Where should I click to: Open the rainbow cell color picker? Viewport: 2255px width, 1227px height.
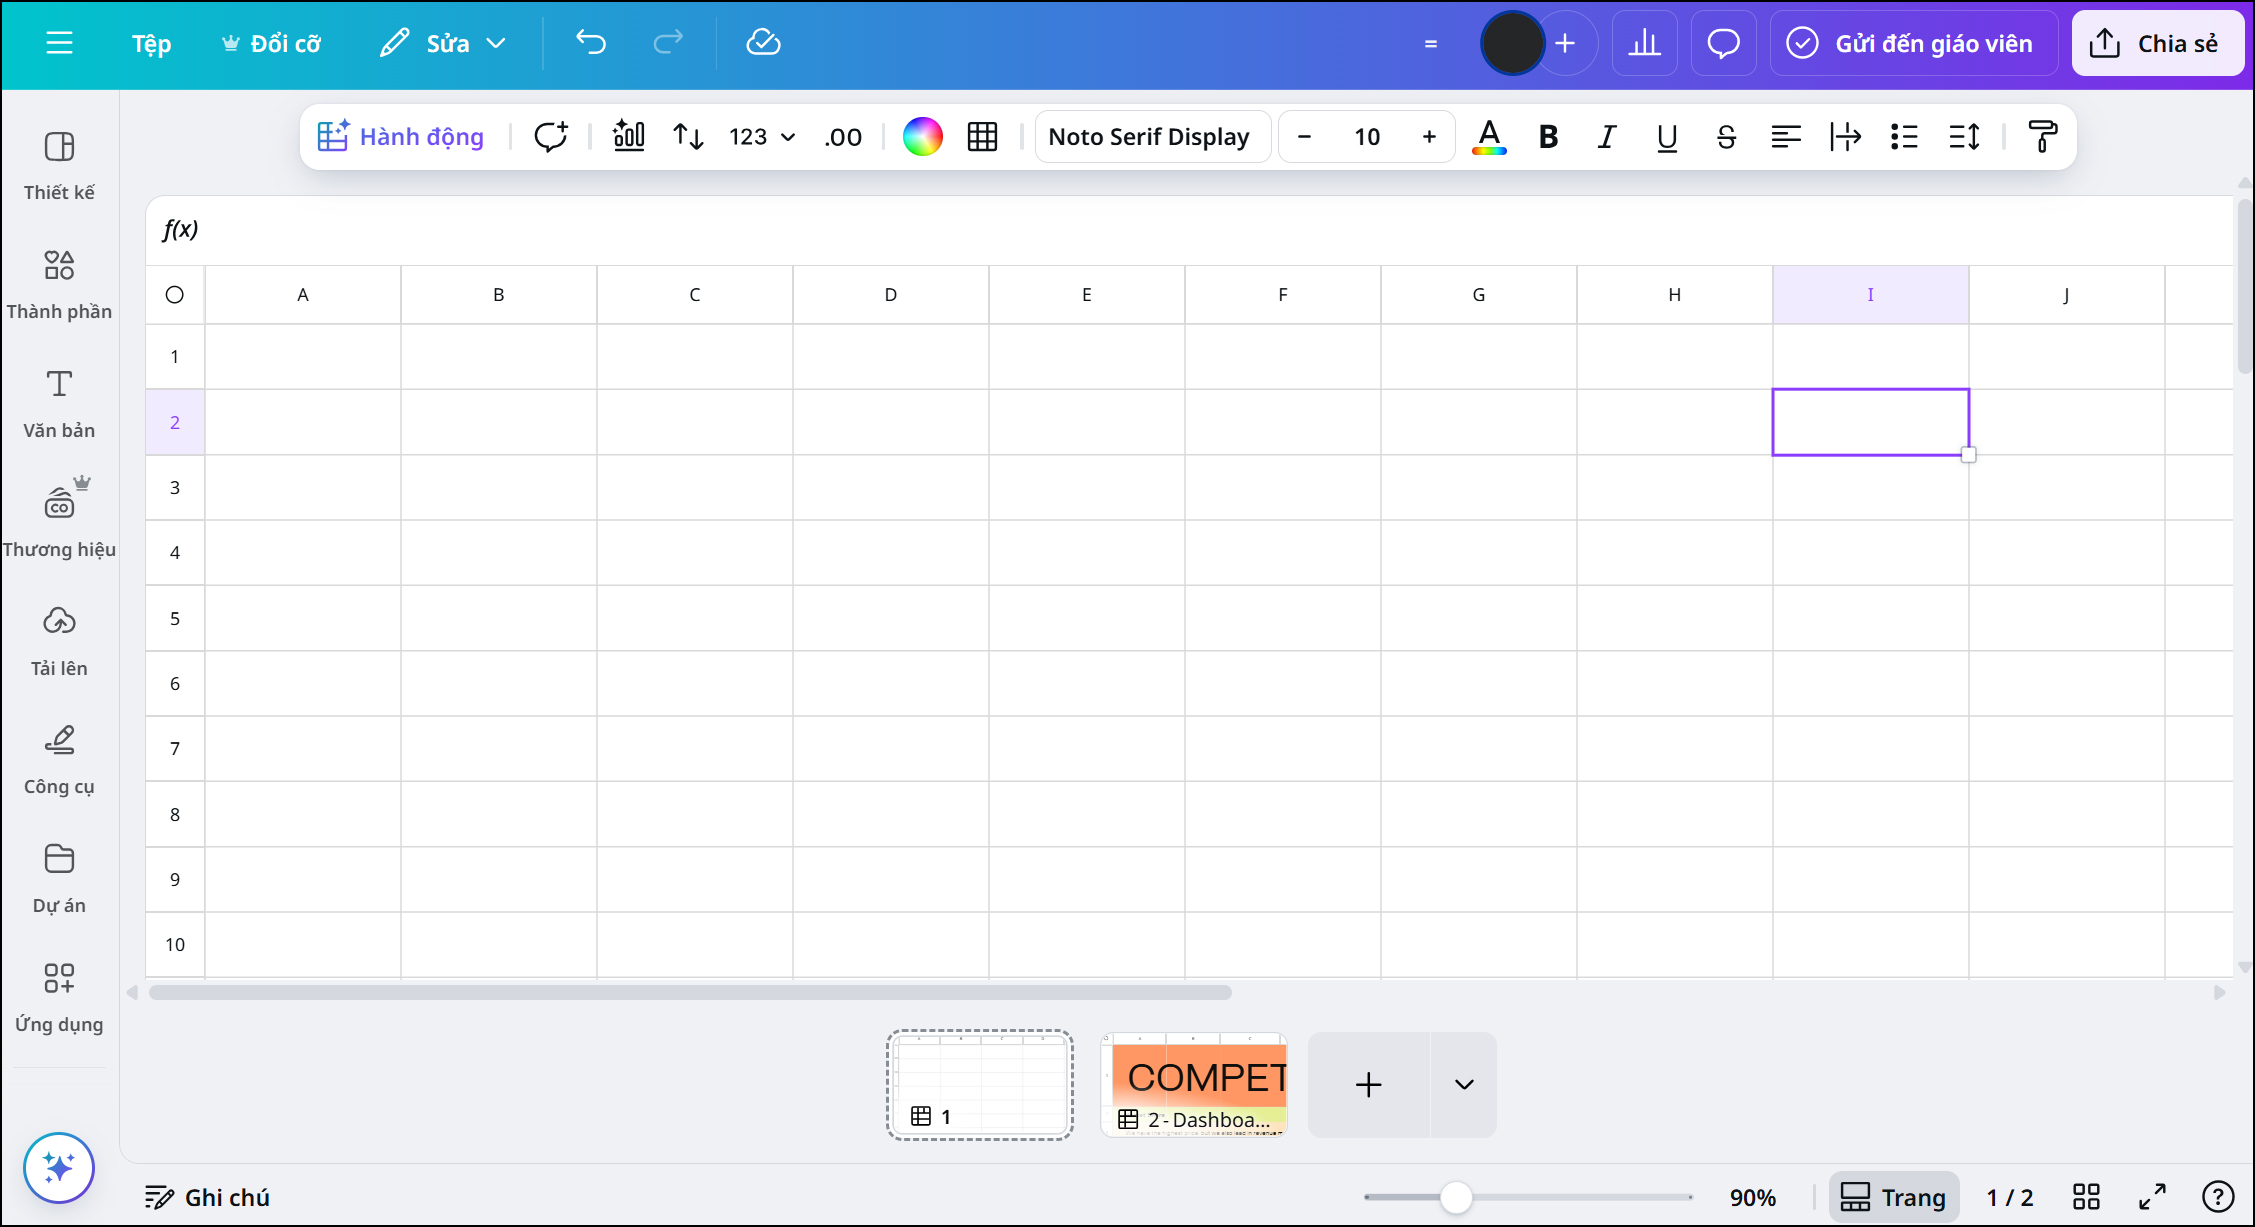(x=922, y=136)
